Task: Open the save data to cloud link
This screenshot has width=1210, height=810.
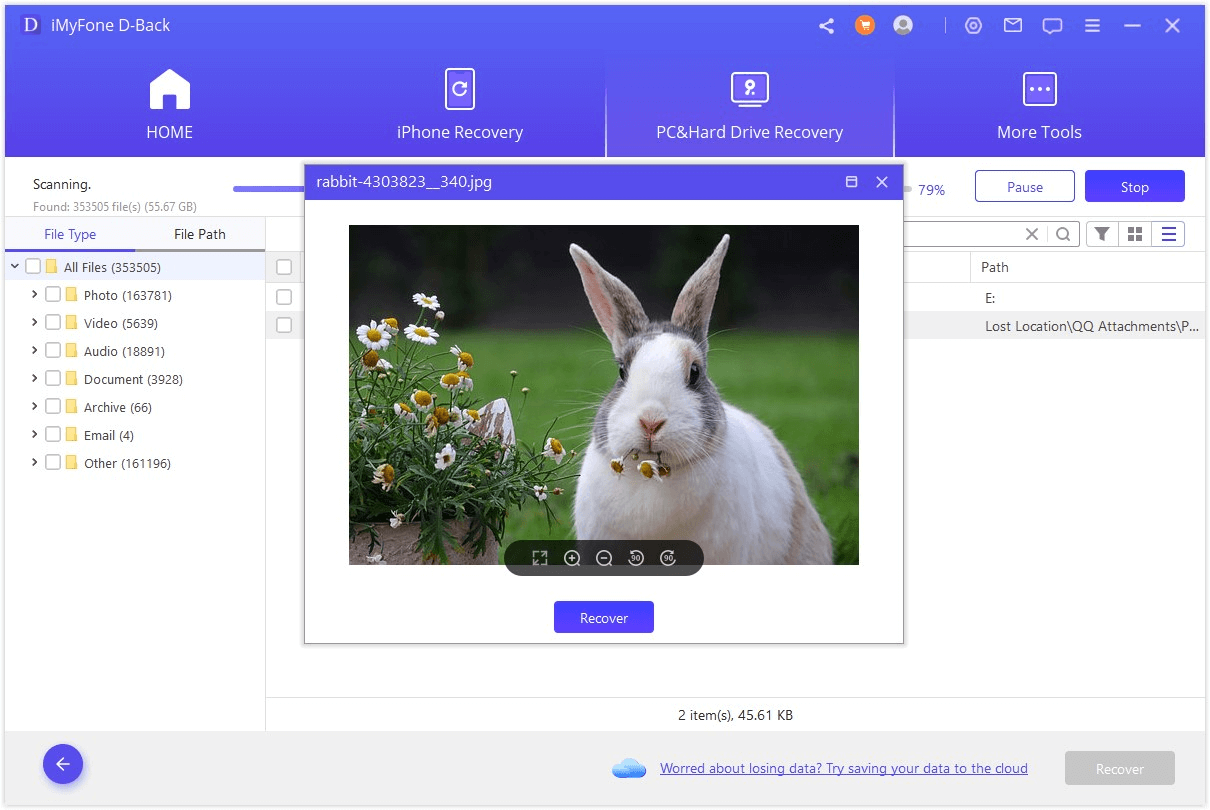Action: click(843, 768)
